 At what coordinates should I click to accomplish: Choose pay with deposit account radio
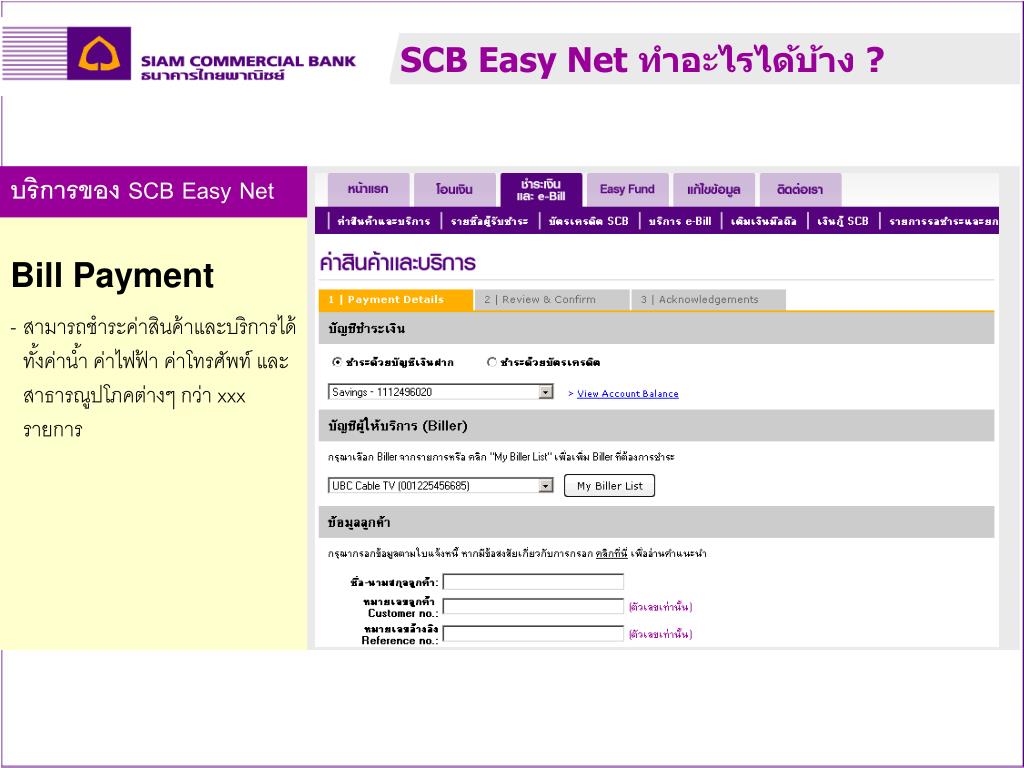pyautogui.click(x=337, y=362)
